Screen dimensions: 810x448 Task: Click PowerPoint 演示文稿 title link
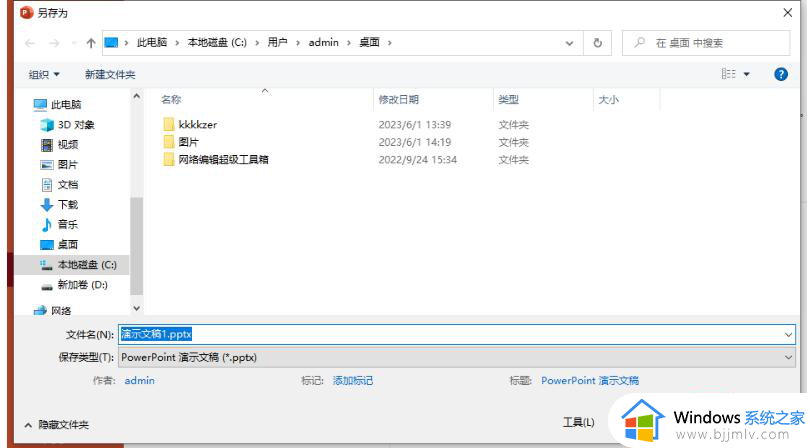click(590, 381)
